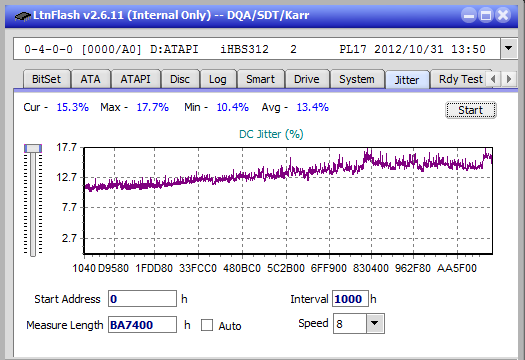Expand the drive selection dropdown arrow
525x360 pixels.
(x=509, y=49)
